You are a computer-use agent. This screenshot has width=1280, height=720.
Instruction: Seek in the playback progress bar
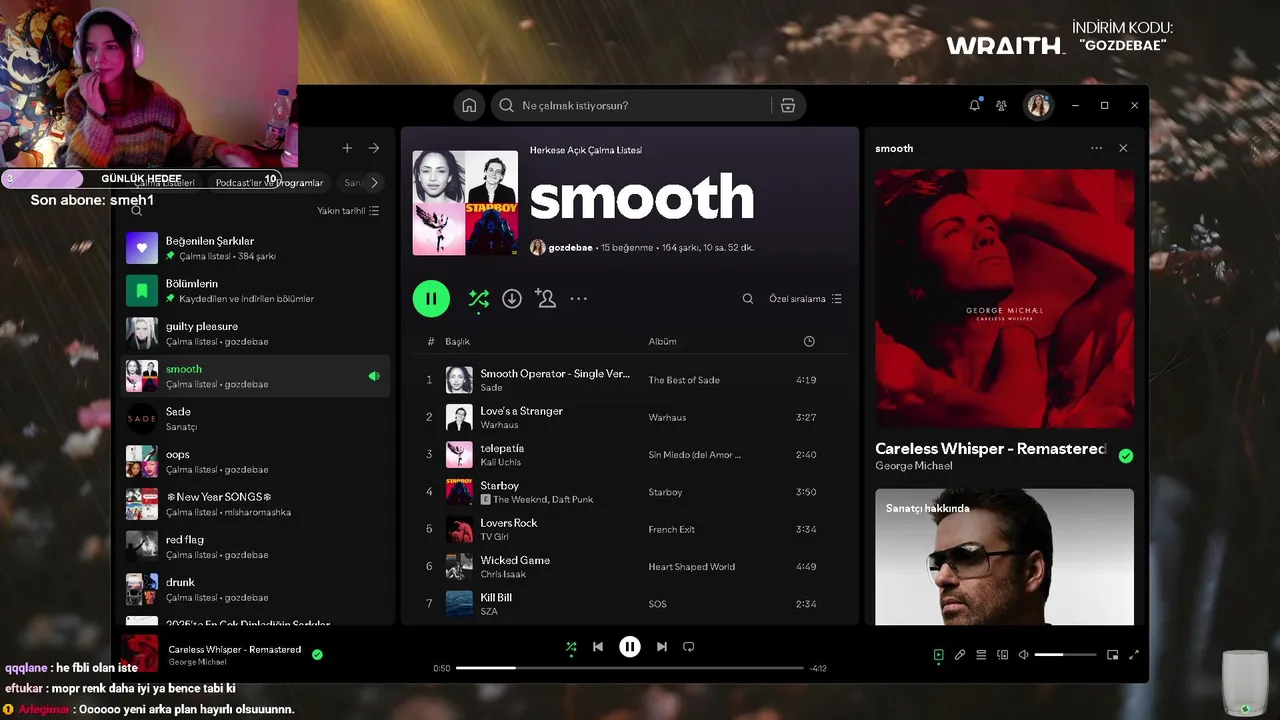(x=630, y=668)
